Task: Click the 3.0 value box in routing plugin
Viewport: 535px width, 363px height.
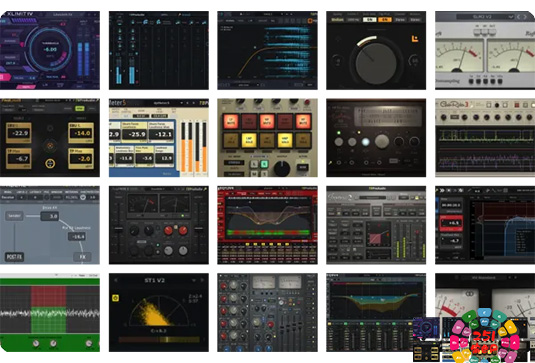Action: [49, 216]
